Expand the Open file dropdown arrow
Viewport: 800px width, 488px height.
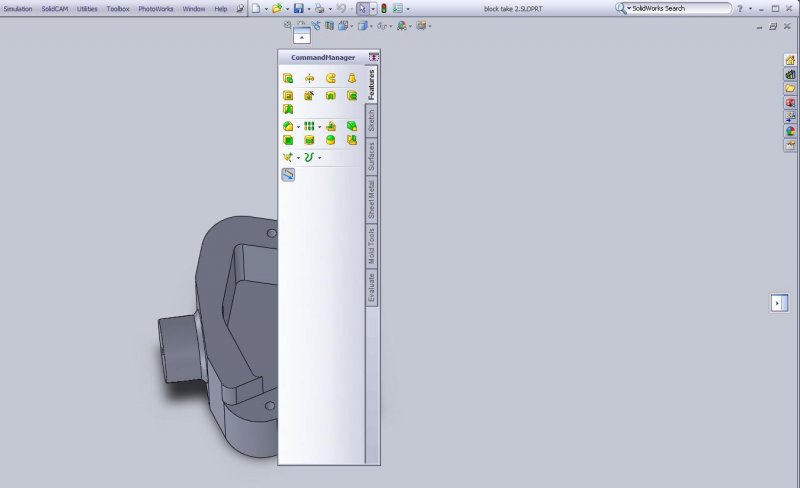coord(287,9)
